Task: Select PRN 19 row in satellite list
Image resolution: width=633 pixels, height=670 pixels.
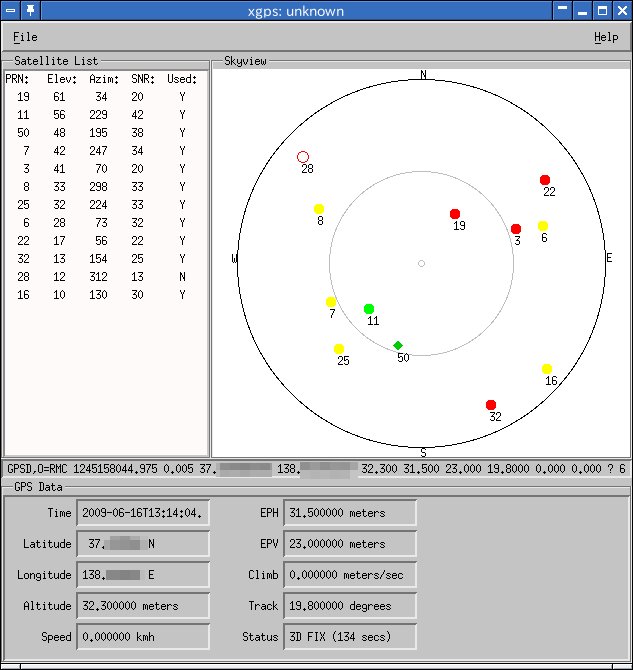Action: (106, 97)
